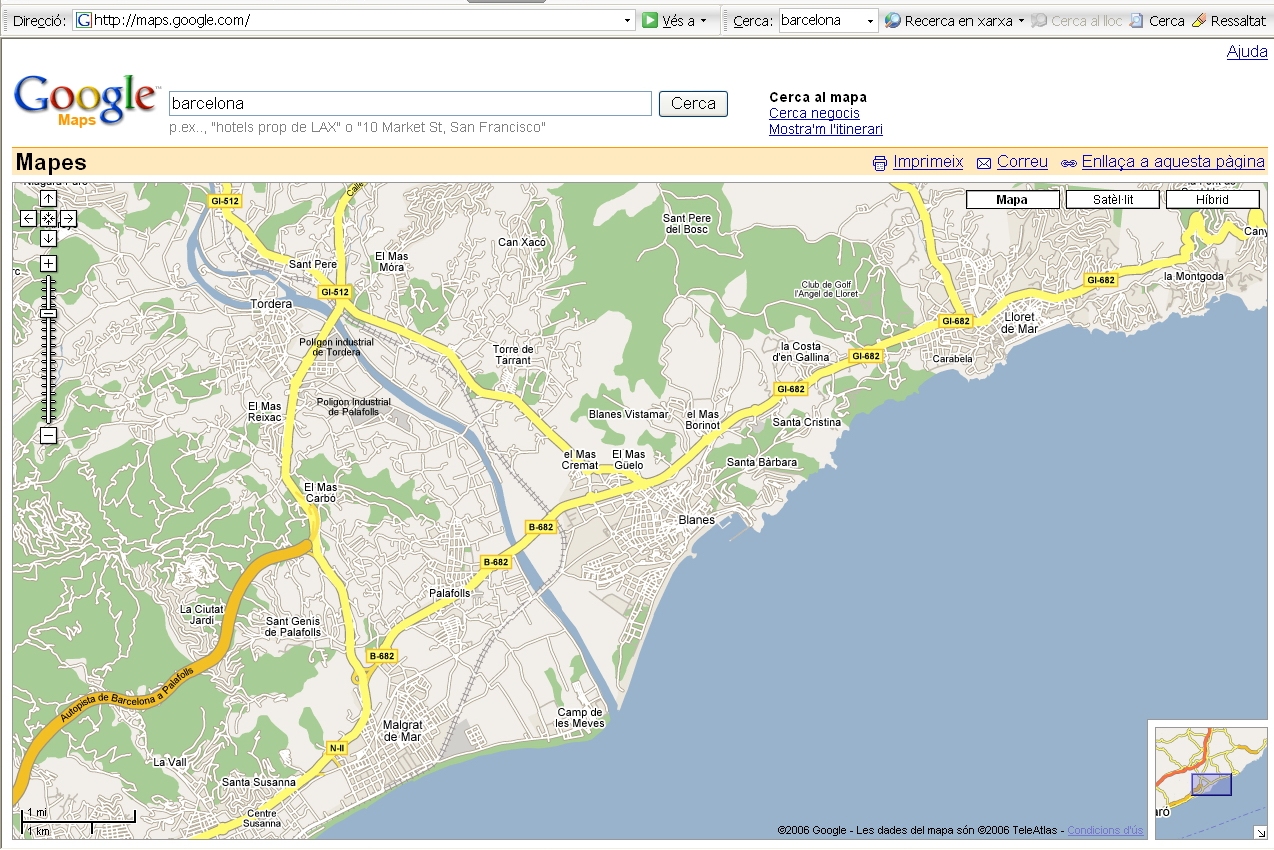1274x850 pixels.
Task: Pan the map left with the arrow button
Action: [28, 219]
